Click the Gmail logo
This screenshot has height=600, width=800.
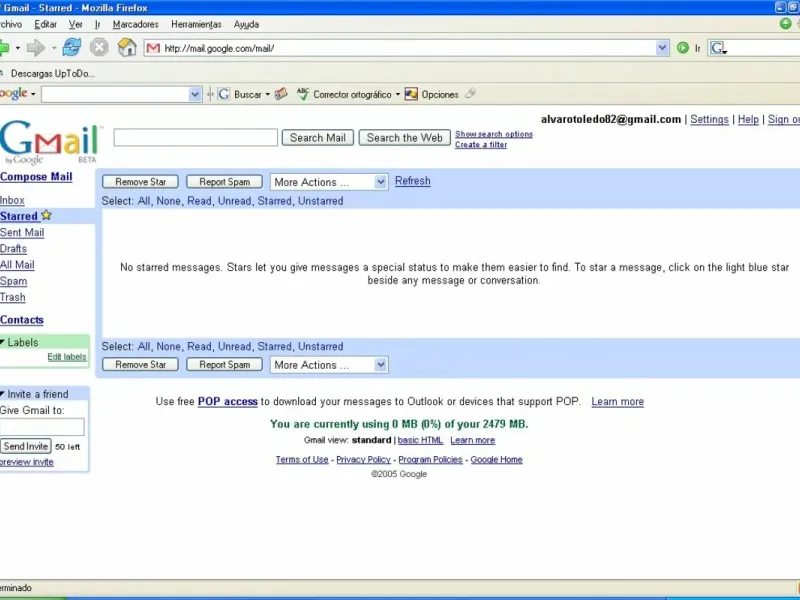50,142
